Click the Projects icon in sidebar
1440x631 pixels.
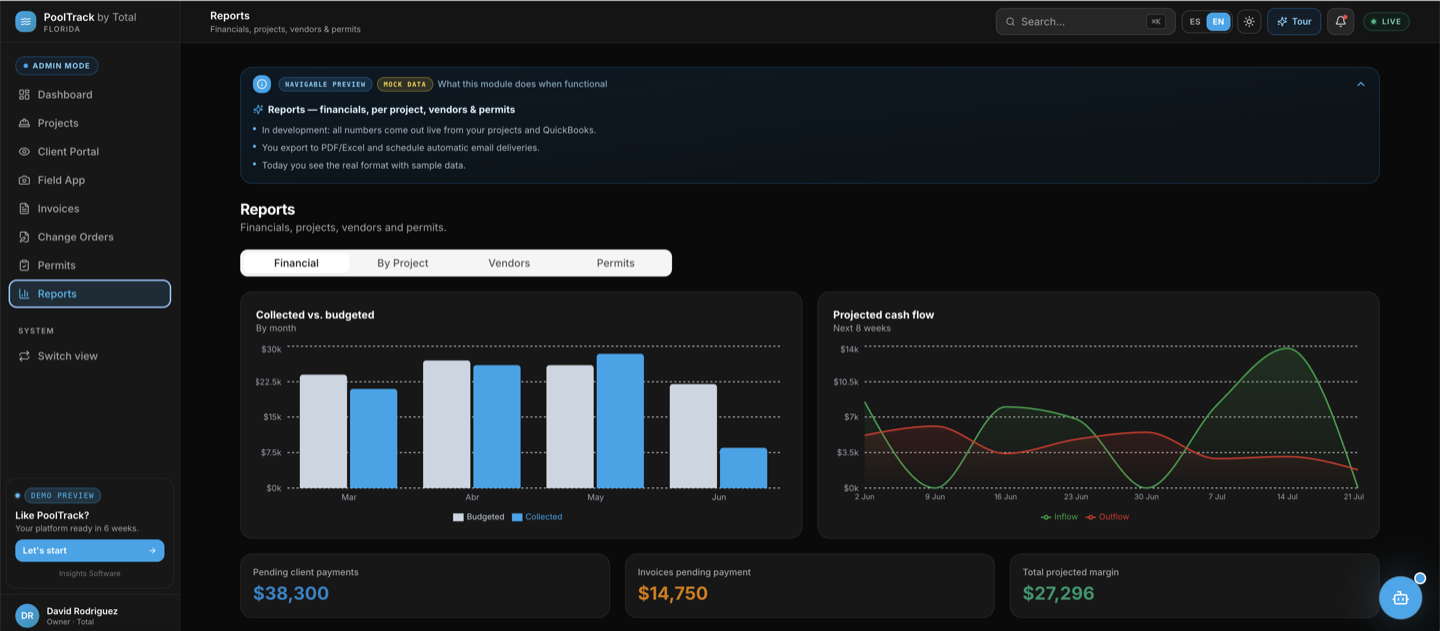coord(25,123)
